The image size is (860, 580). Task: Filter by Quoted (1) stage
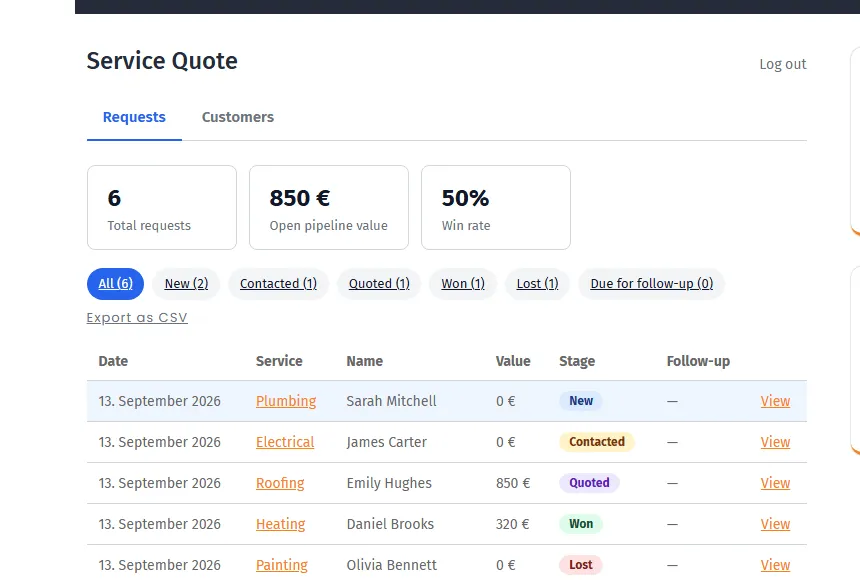coord(379,284)
